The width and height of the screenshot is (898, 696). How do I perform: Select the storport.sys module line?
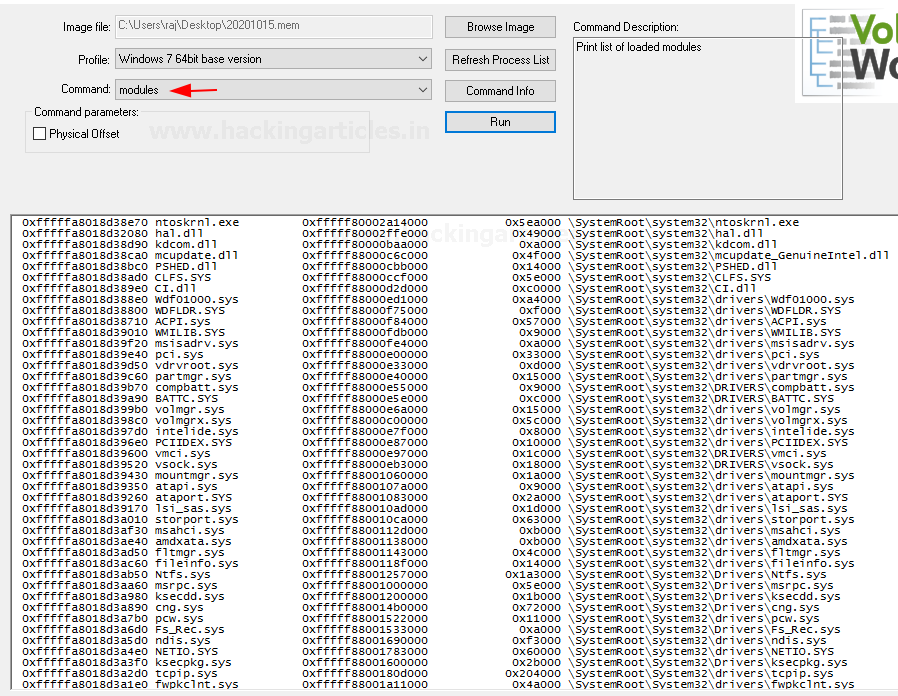(197, 520)
